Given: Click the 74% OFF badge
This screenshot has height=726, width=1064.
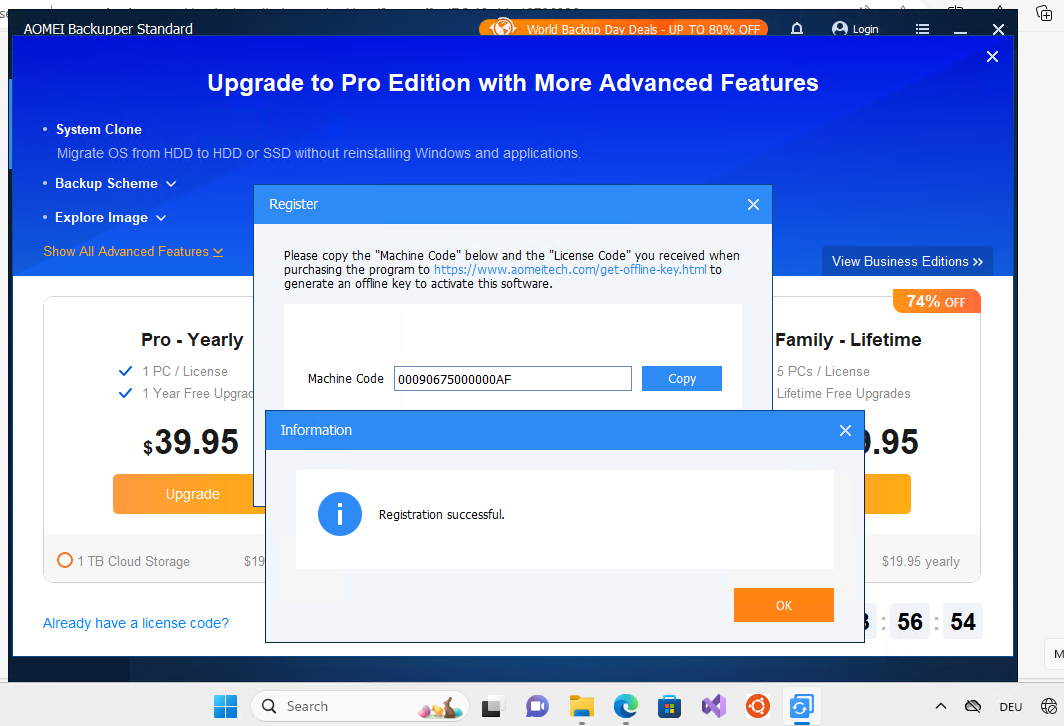Looking at the screenshot, I should 936,301.
